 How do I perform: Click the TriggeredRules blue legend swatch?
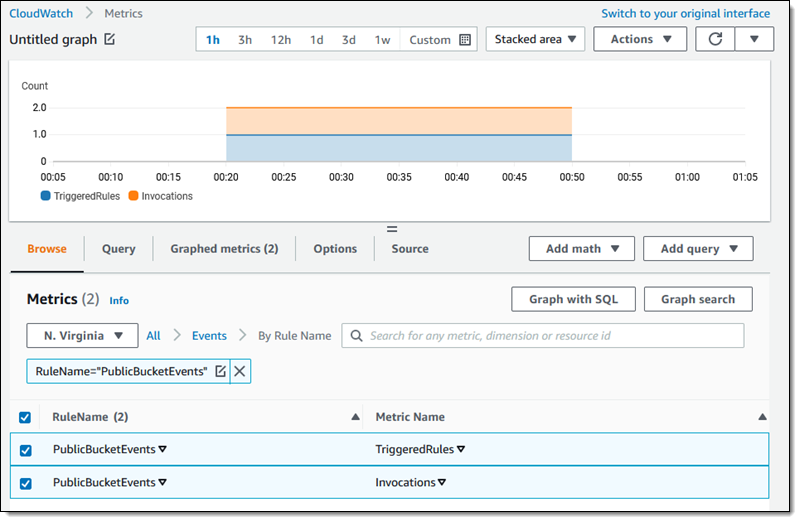[45, 196]
